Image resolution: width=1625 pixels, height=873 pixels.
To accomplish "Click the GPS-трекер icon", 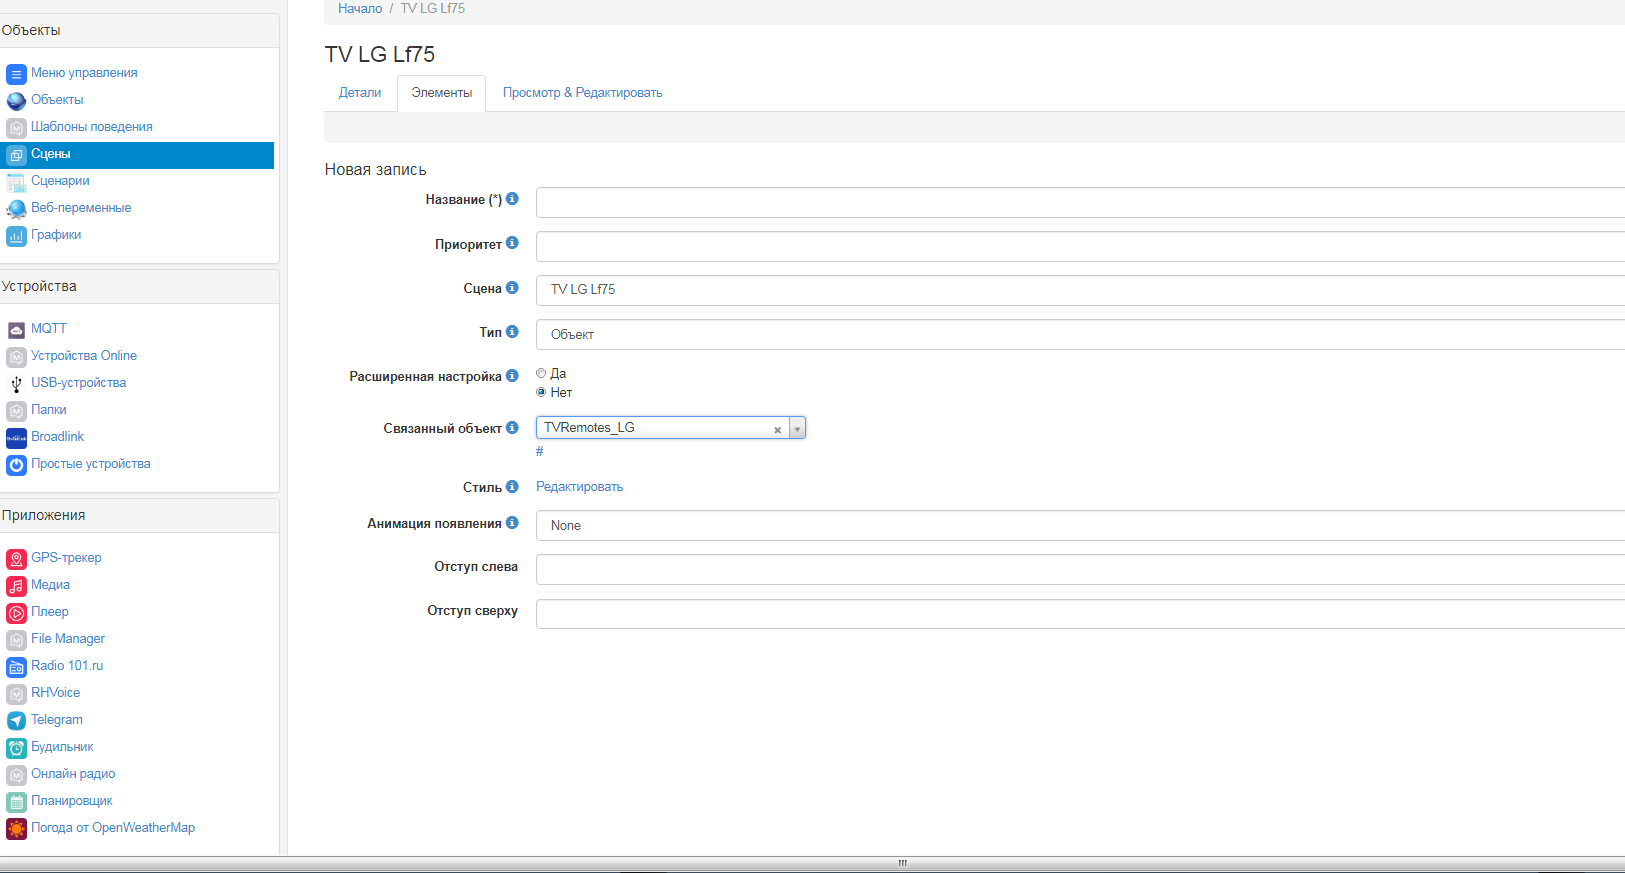I will [16, 558].
